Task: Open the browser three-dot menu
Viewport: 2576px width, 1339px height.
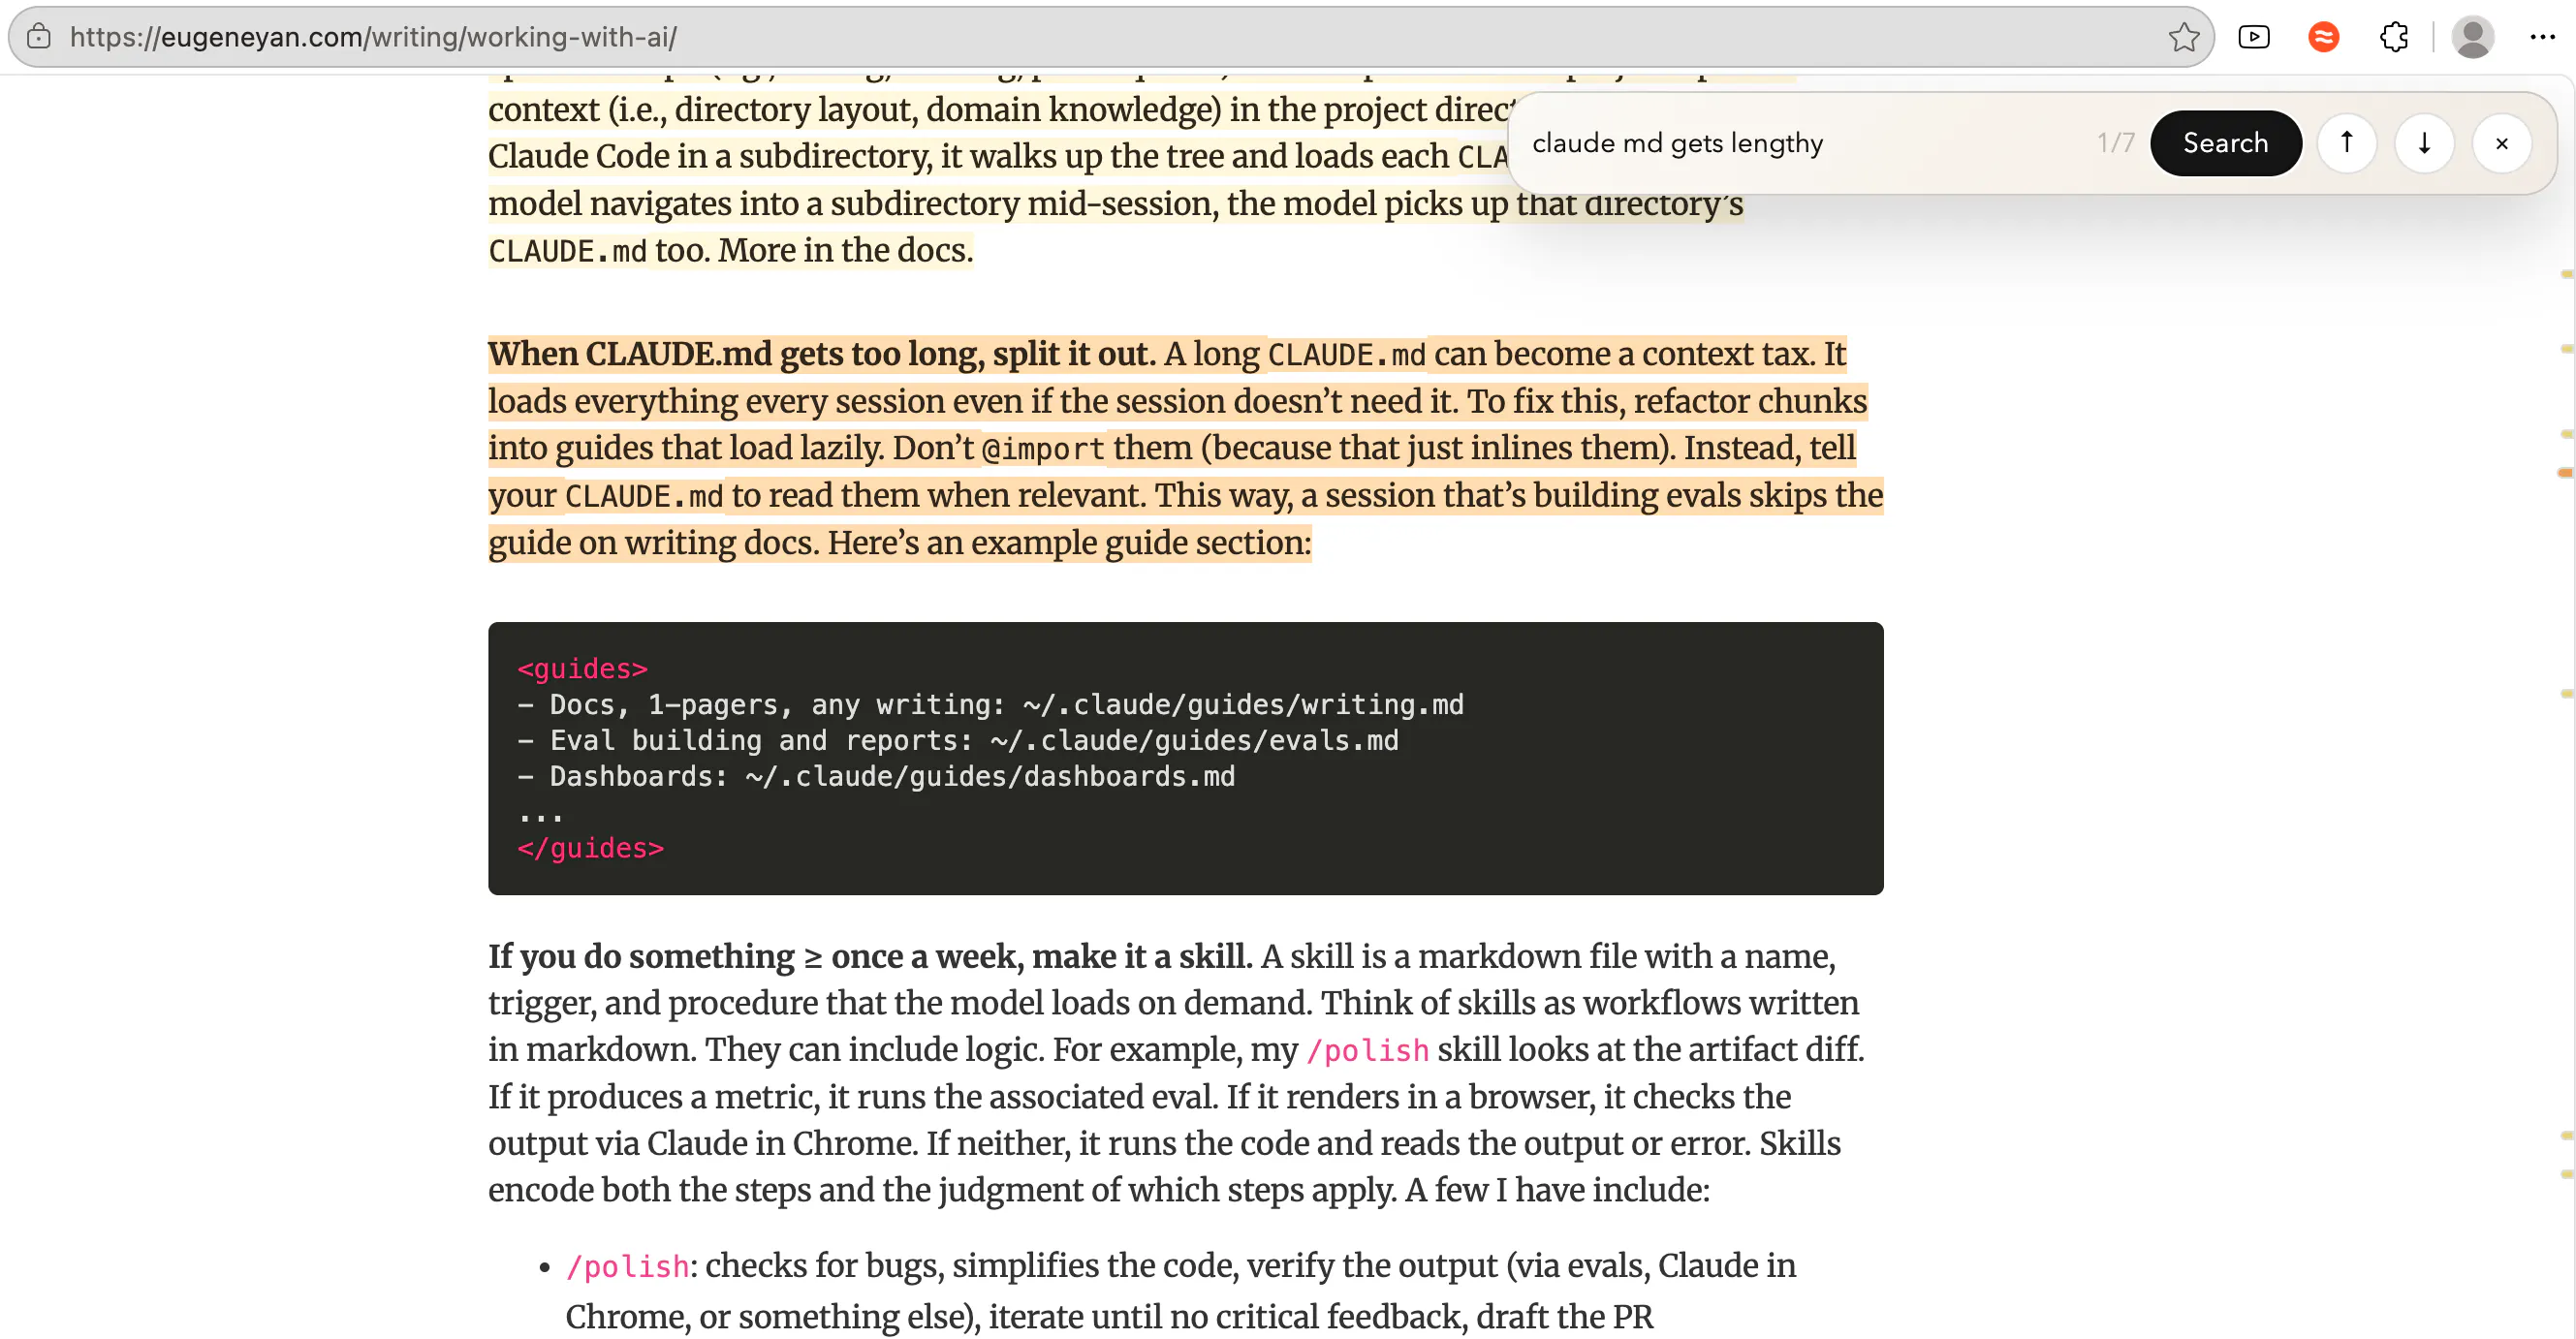Action: click(x=2542, y=37)
